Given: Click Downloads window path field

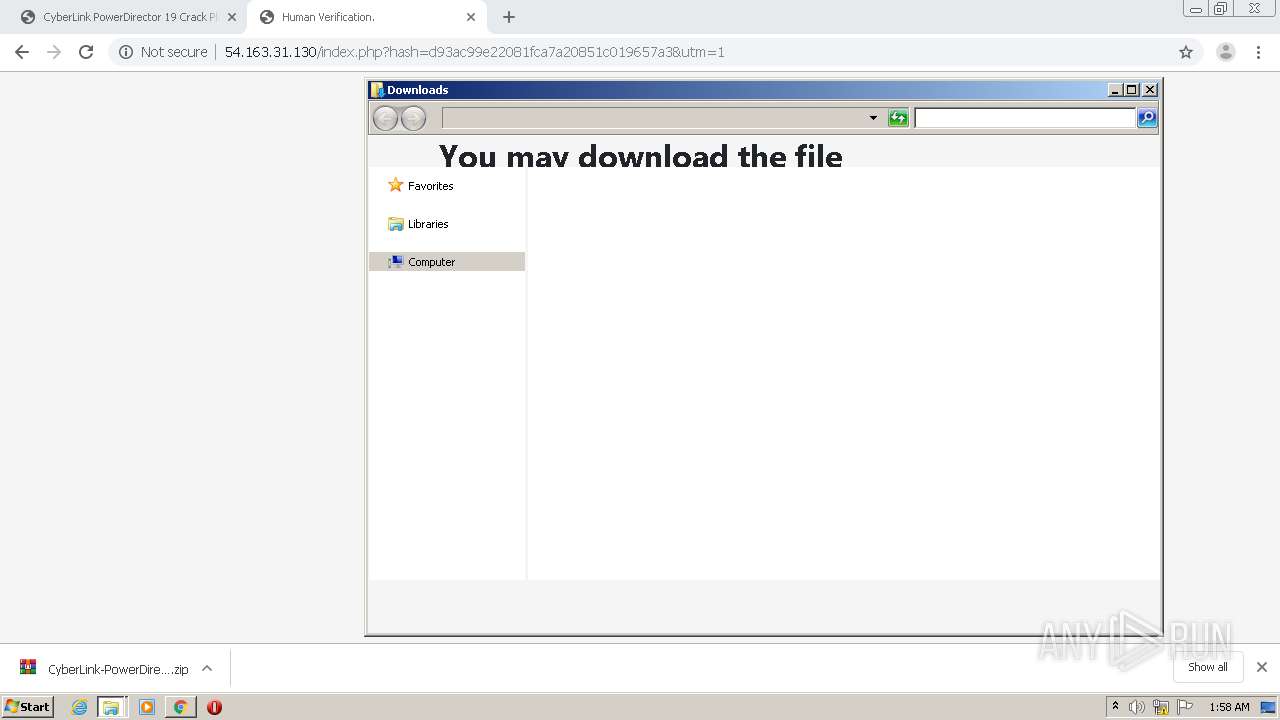Looking at the screenshot, I should (654, 118).
